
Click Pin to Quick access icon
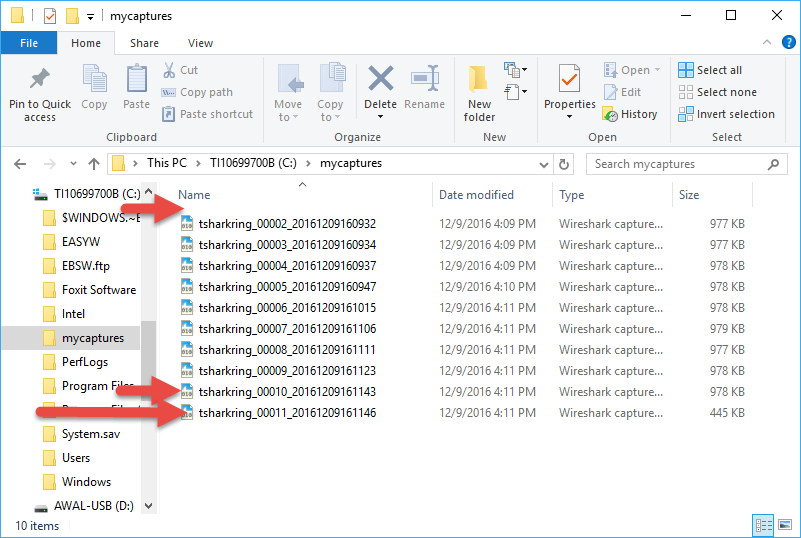pos(40,80)
